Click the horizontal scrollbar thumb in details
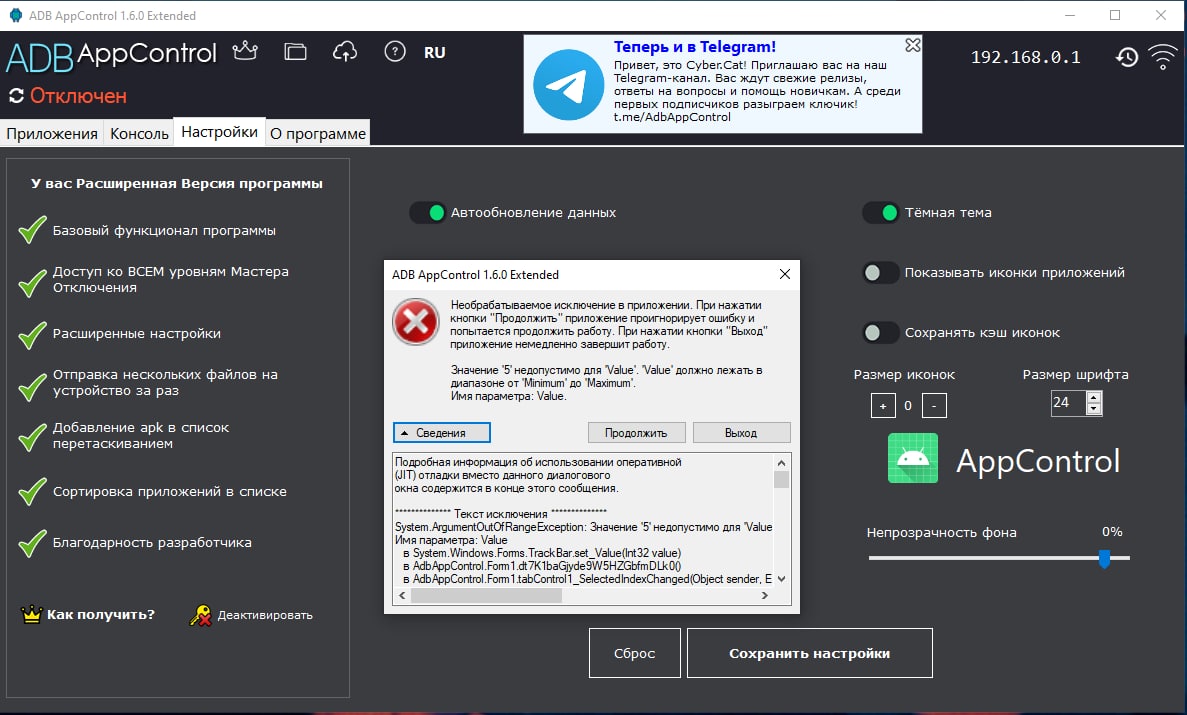Viewport: 1187px width, 715px height. (486, 596)
